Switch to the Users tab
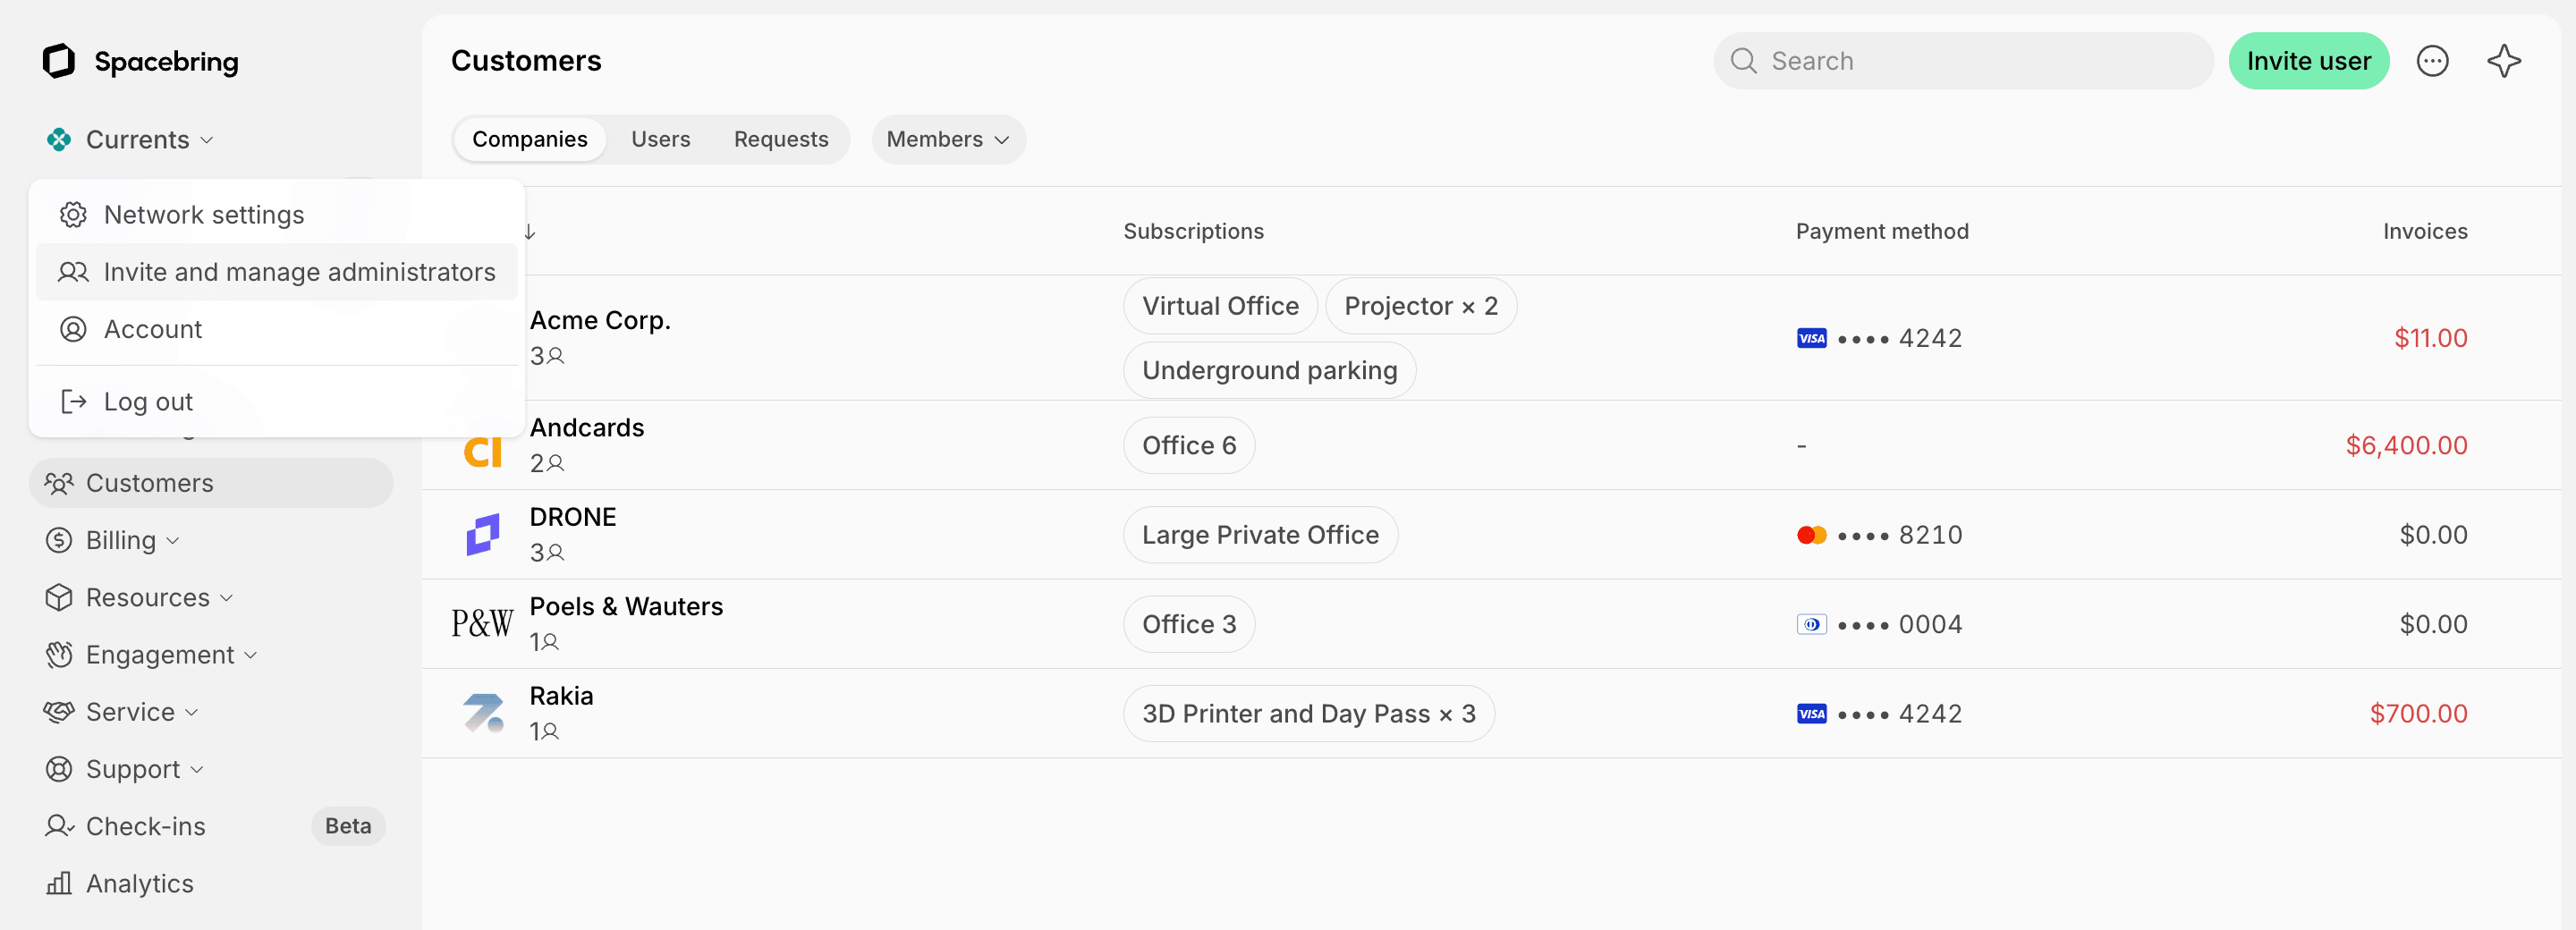Image resolution: width=2576 pixels, height=930 pixels. pos(660,139)
